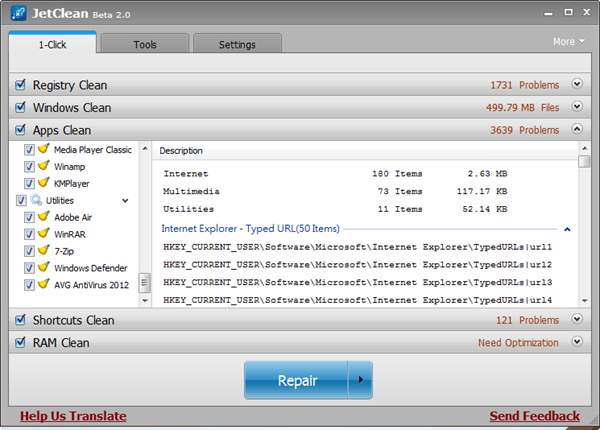The height and width of the screenshot is (430, 600).
Task: Select the Utilities 11 Items summary row
Action: click(x=335, y=209)
